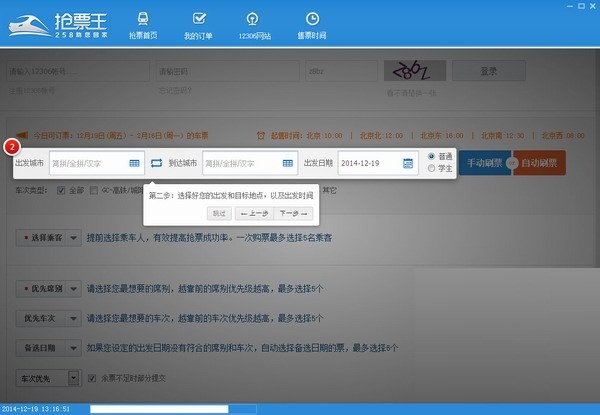This screenshot has height=415, width=600.
Task: Click the 出发城市 input field
Action: point(97,163)
